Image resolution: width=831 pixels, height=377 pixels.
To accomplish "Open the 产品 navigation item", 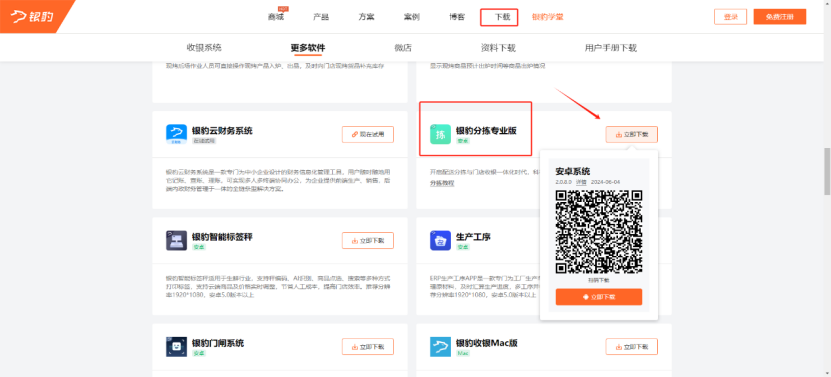I will [321, 17].
